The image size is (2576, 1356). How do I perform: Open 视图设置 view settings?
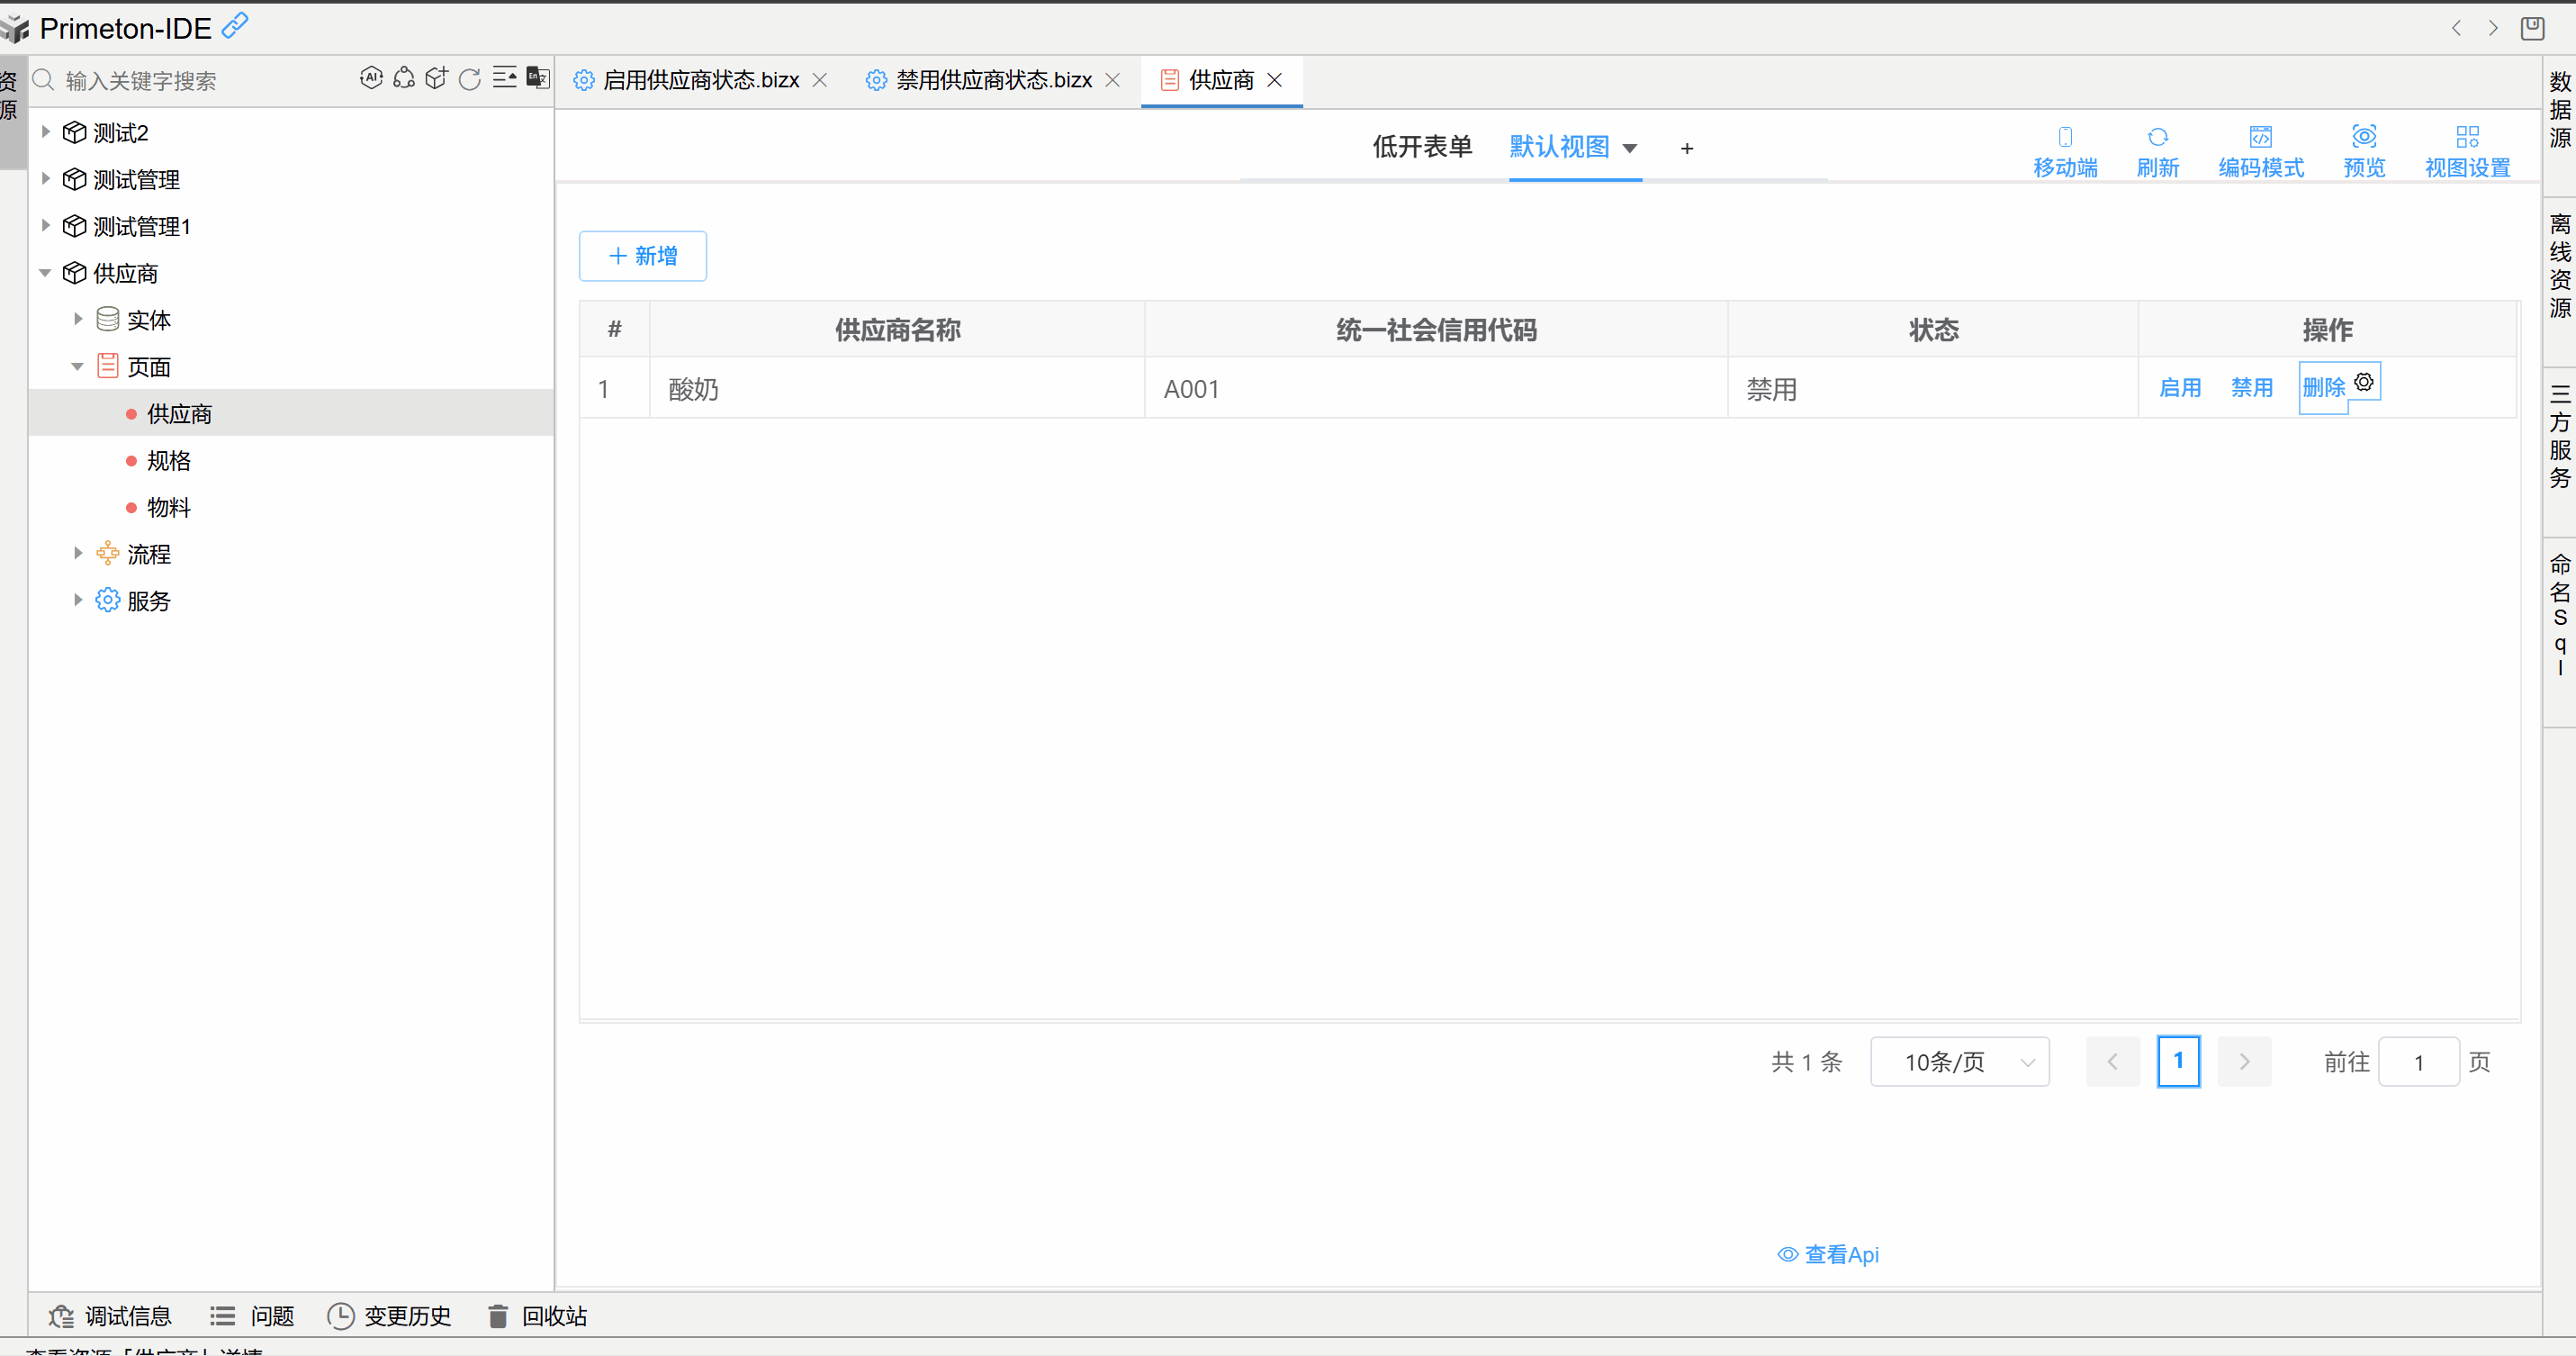click(x=2466, y=149)
